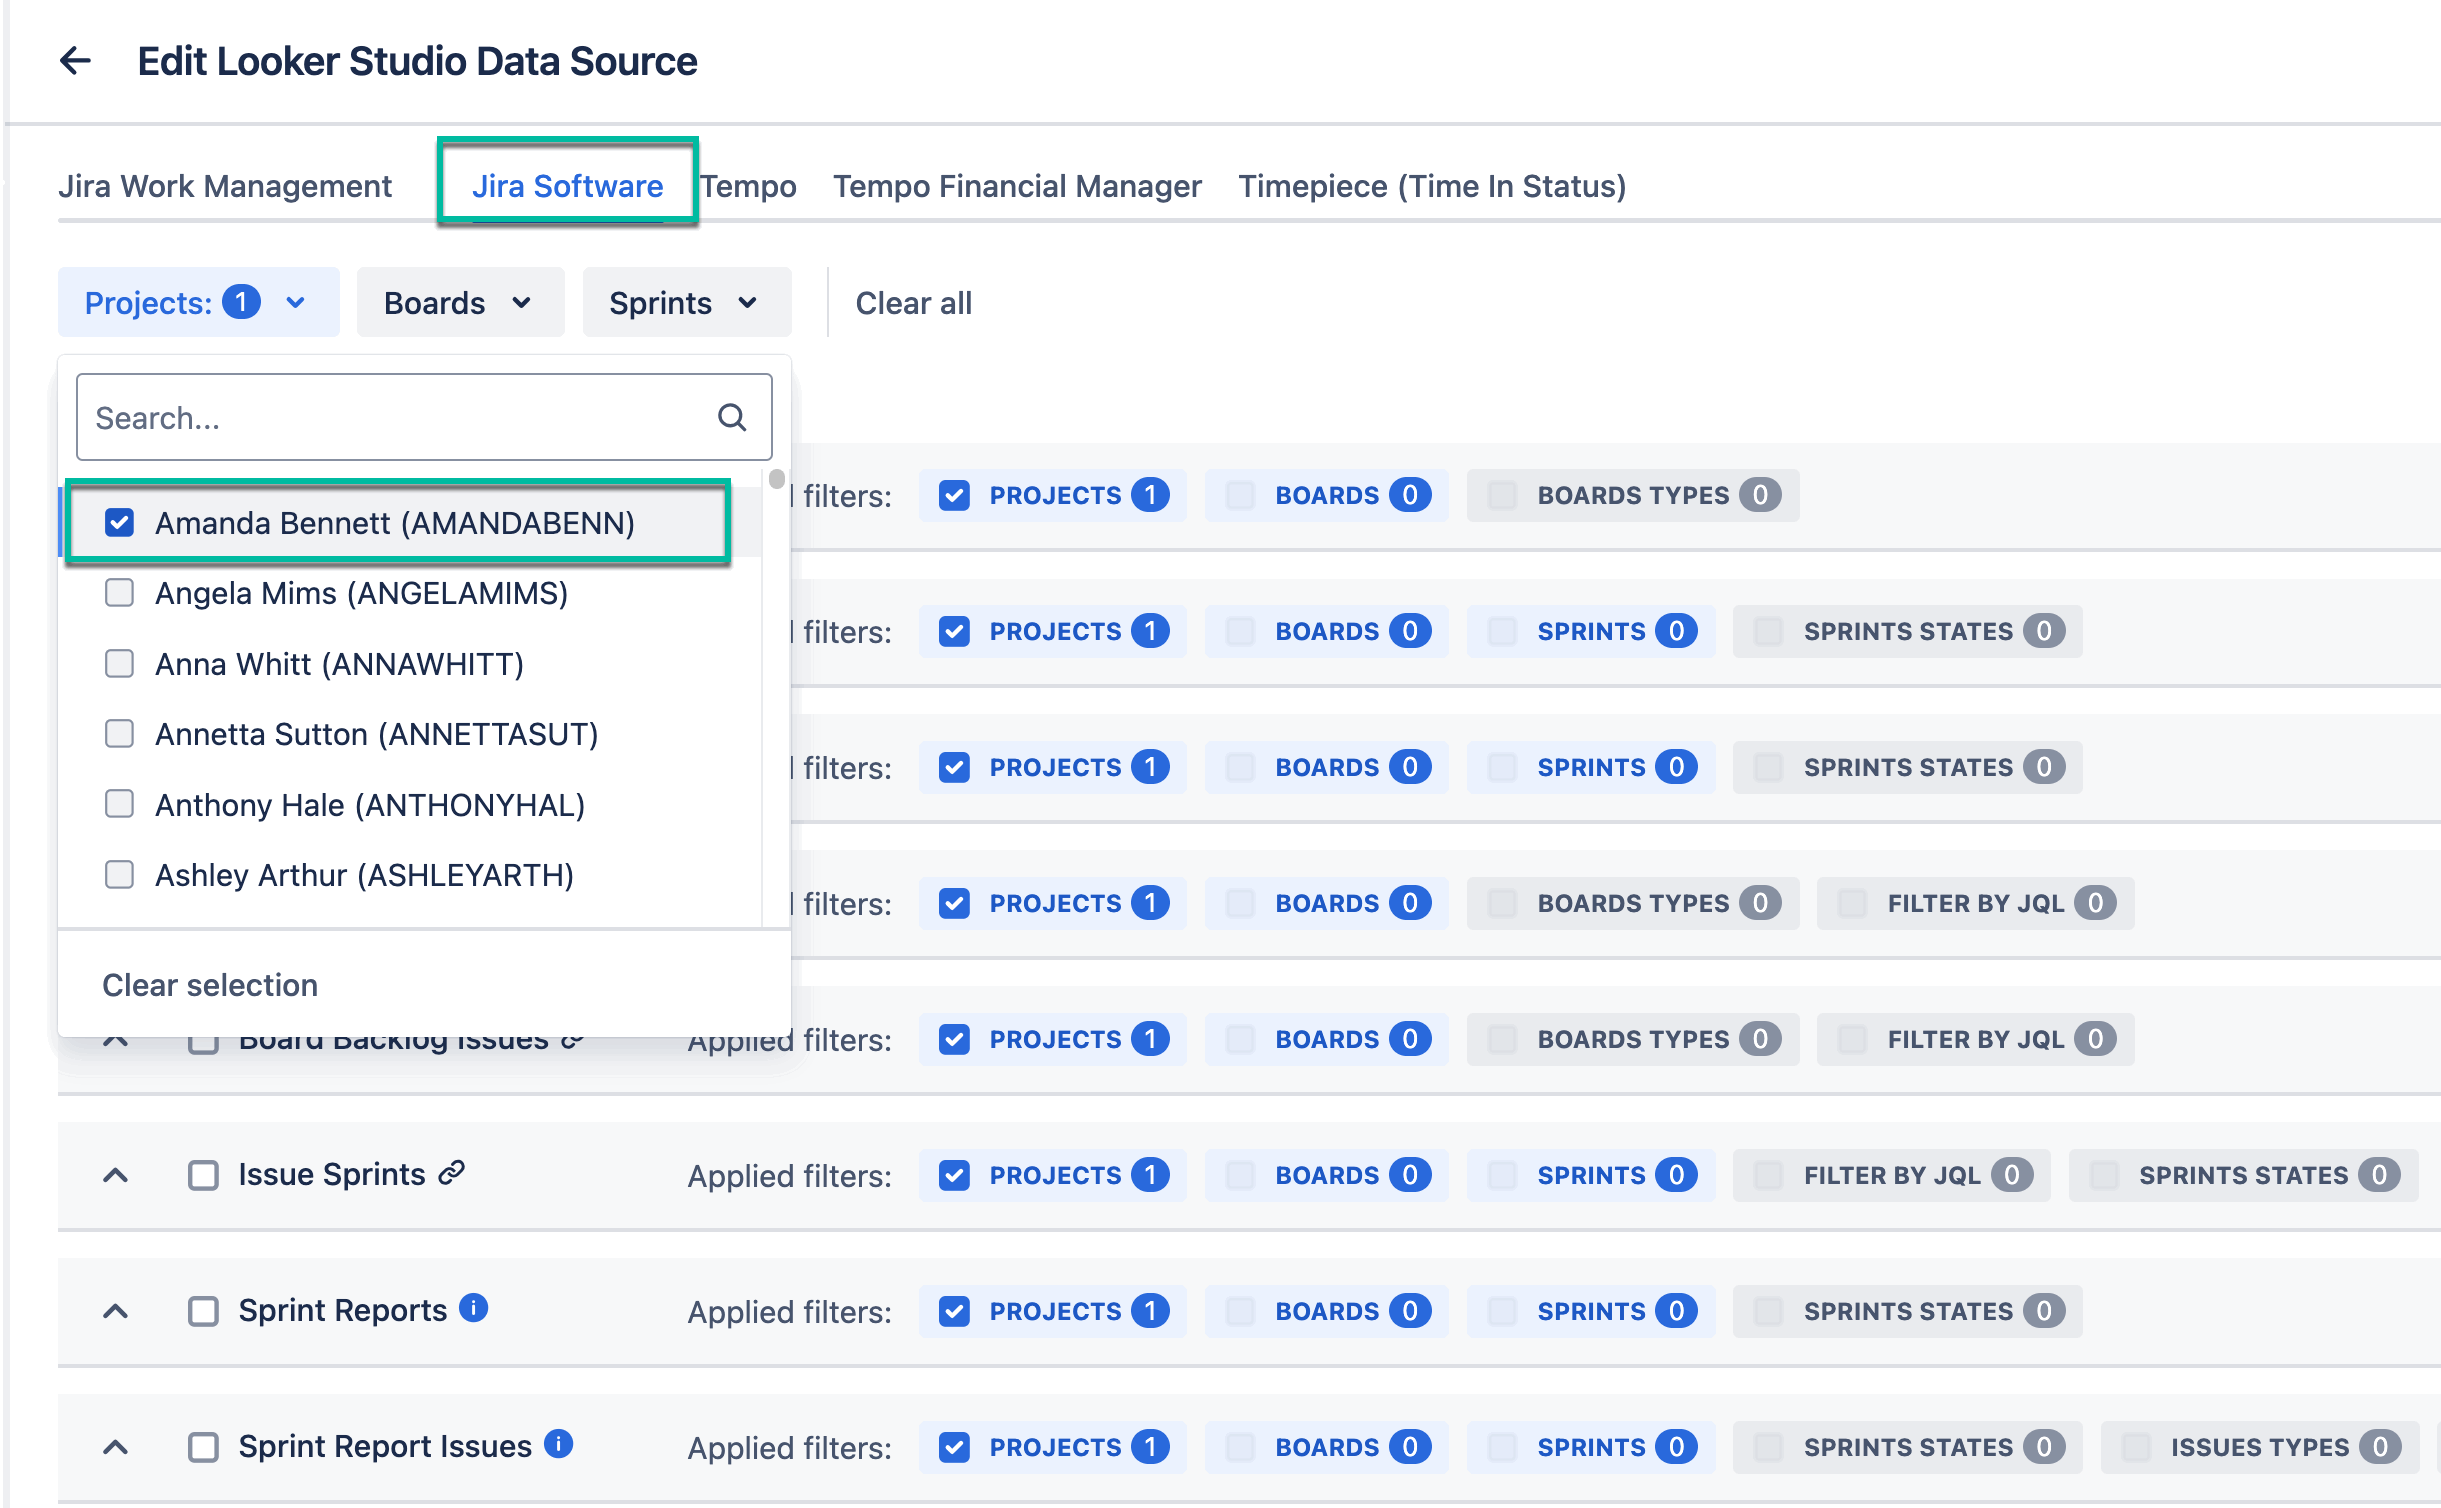Collapse the Issue Sprints row chevron

116,1175
